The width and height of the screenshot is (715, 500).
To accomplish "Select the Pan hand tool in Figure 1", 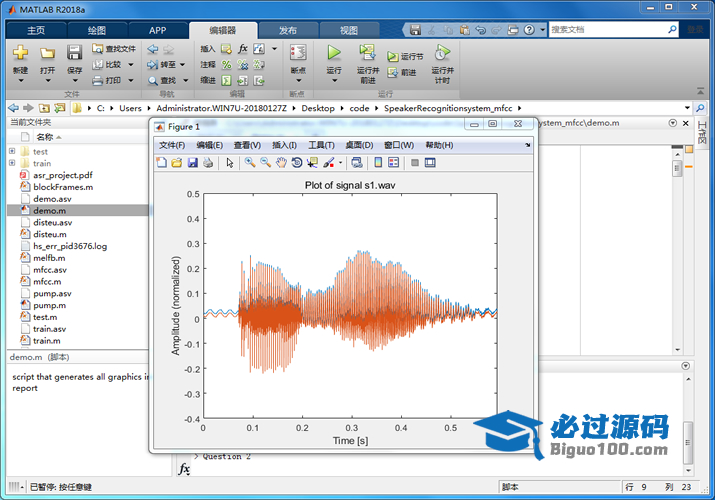I will pos(281,163).
